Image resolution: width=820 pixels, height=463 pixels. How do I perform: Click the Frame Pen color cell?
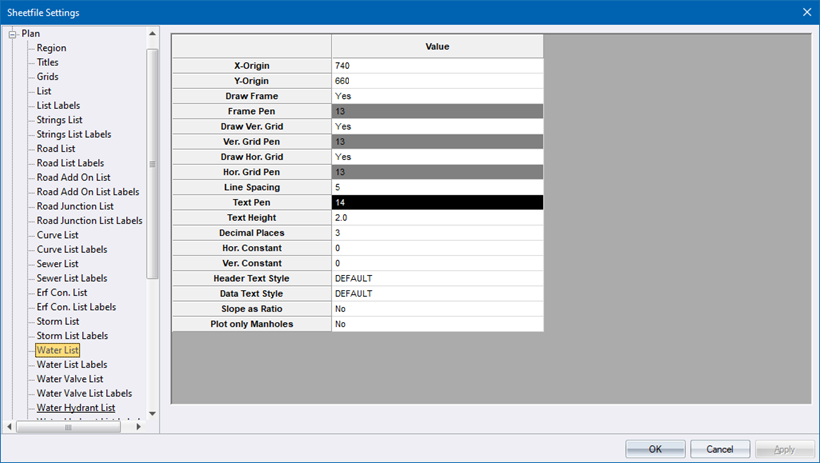(437, 111)
